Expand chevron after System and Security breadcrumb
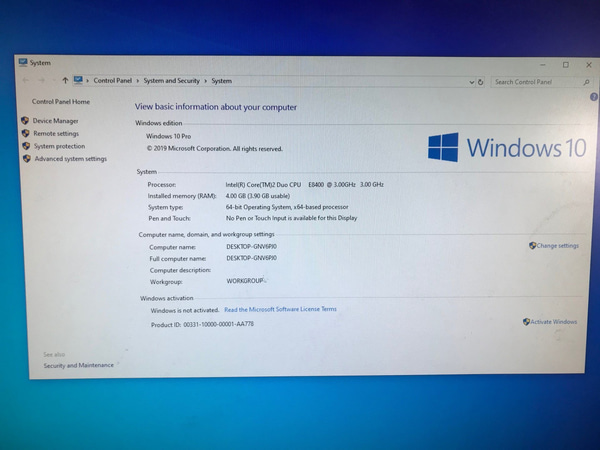This screenshot has width=600, height=450. [x=206, y=81]
